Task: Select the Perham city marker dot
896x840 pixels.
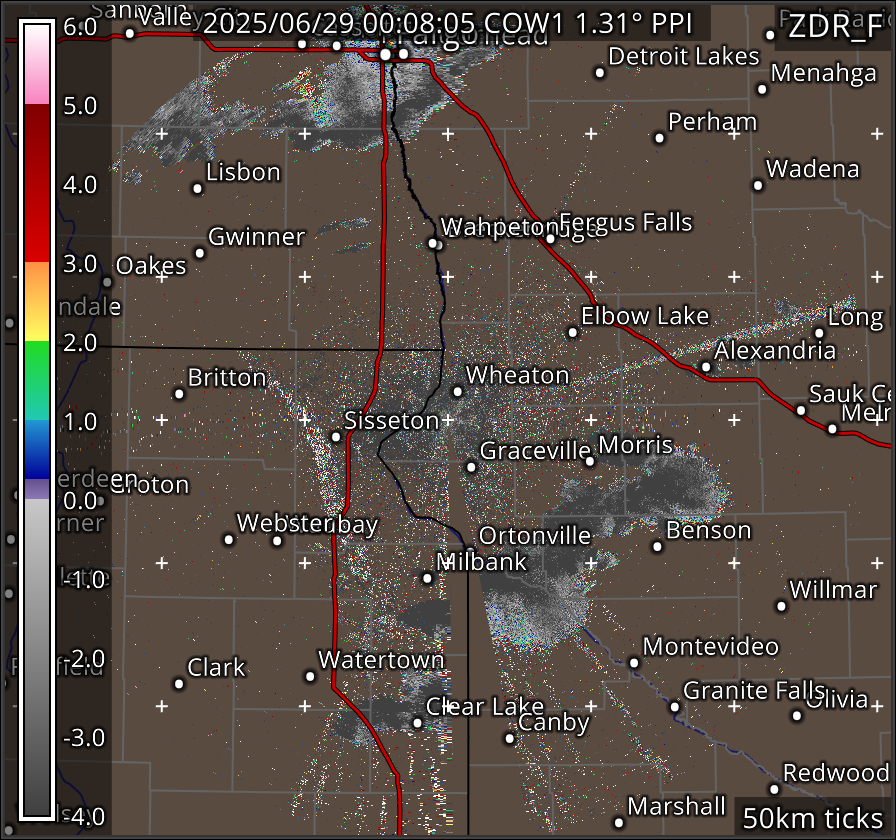Action: point(660,138)
